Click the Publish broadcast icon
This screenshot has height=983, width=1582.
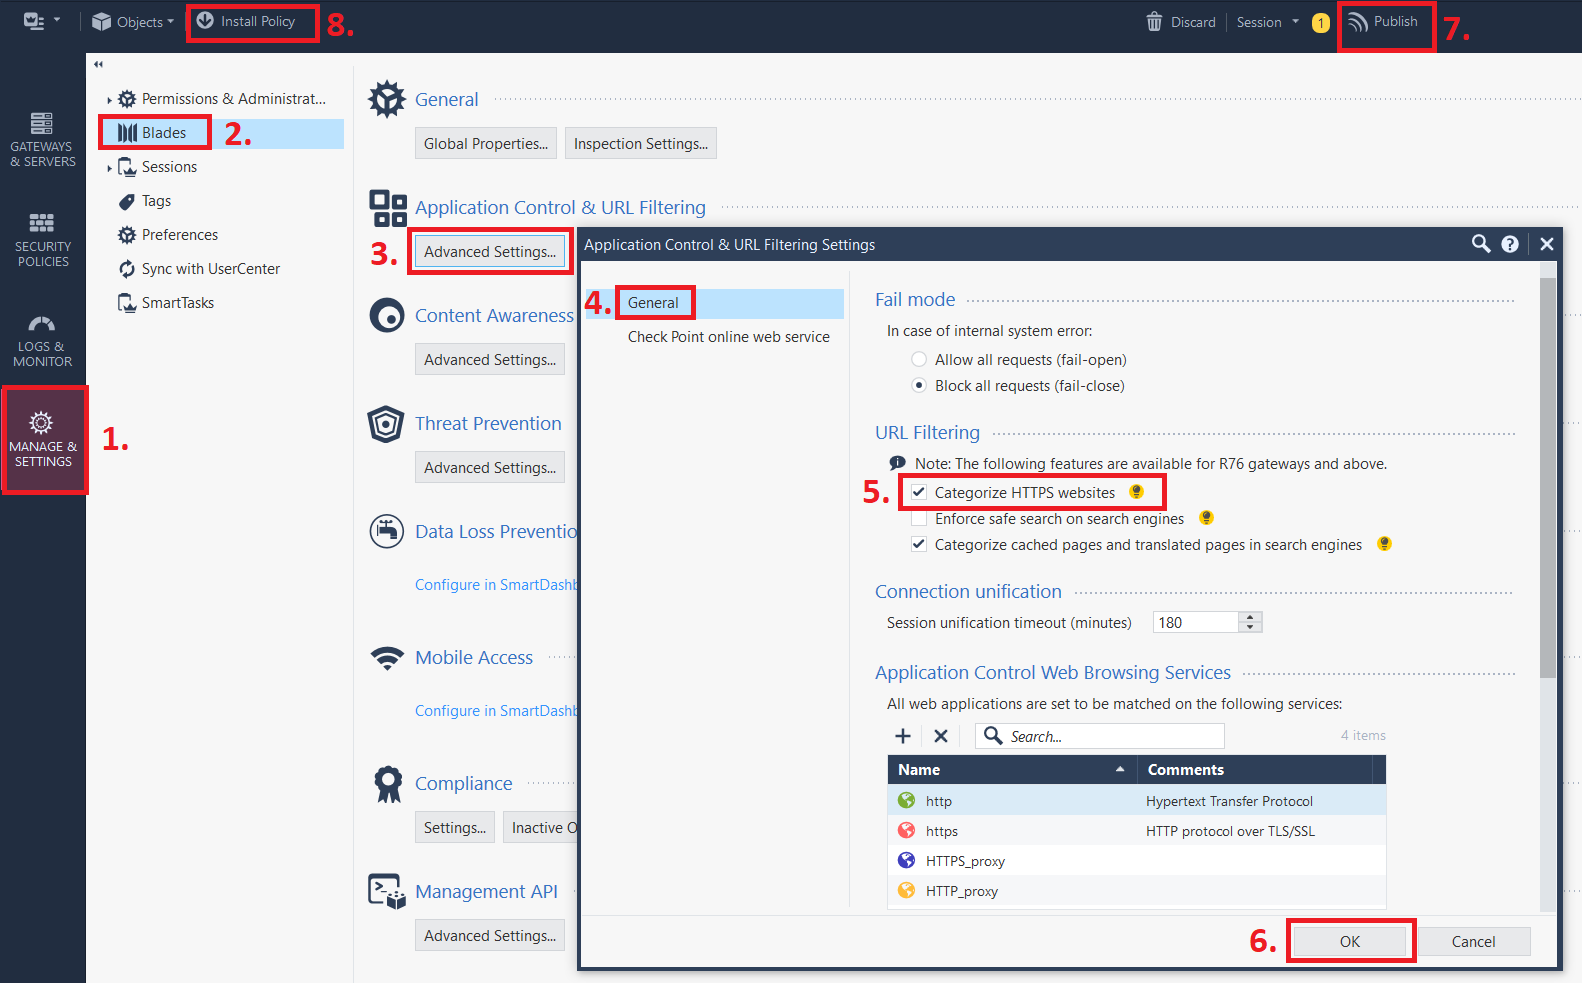(1357, 22)
